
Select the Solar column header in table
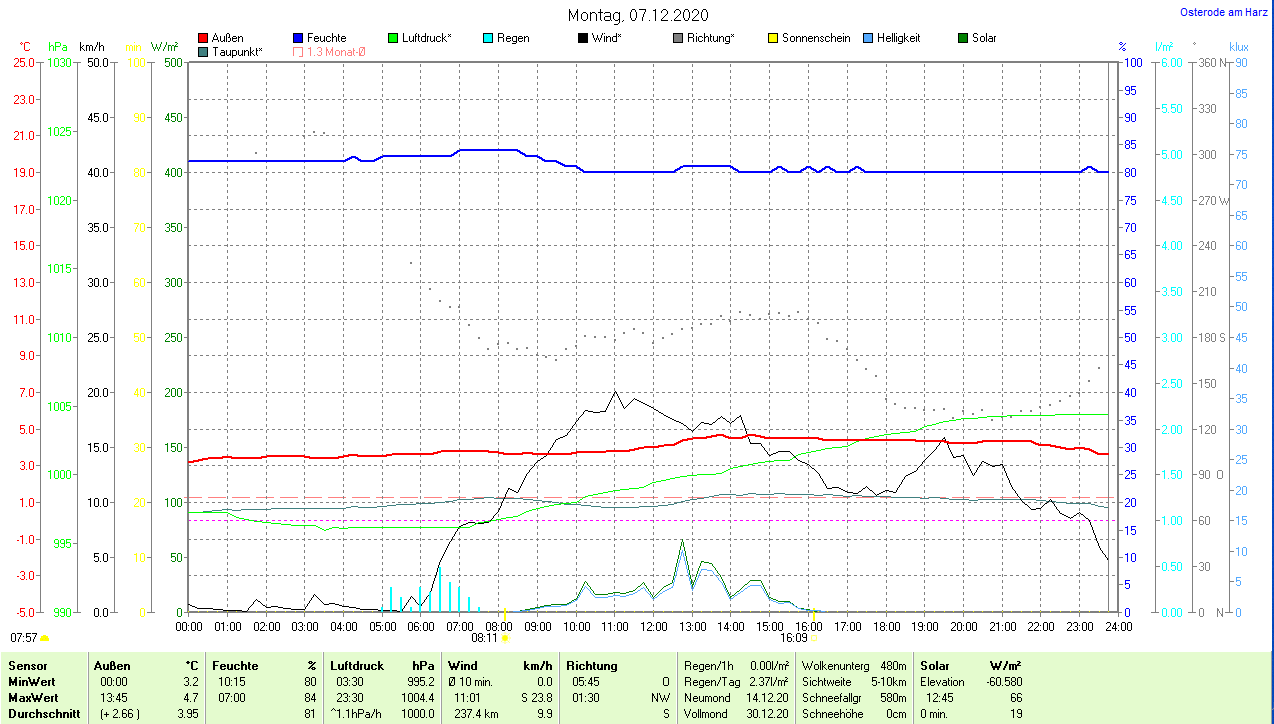click(x=934, y=666)
